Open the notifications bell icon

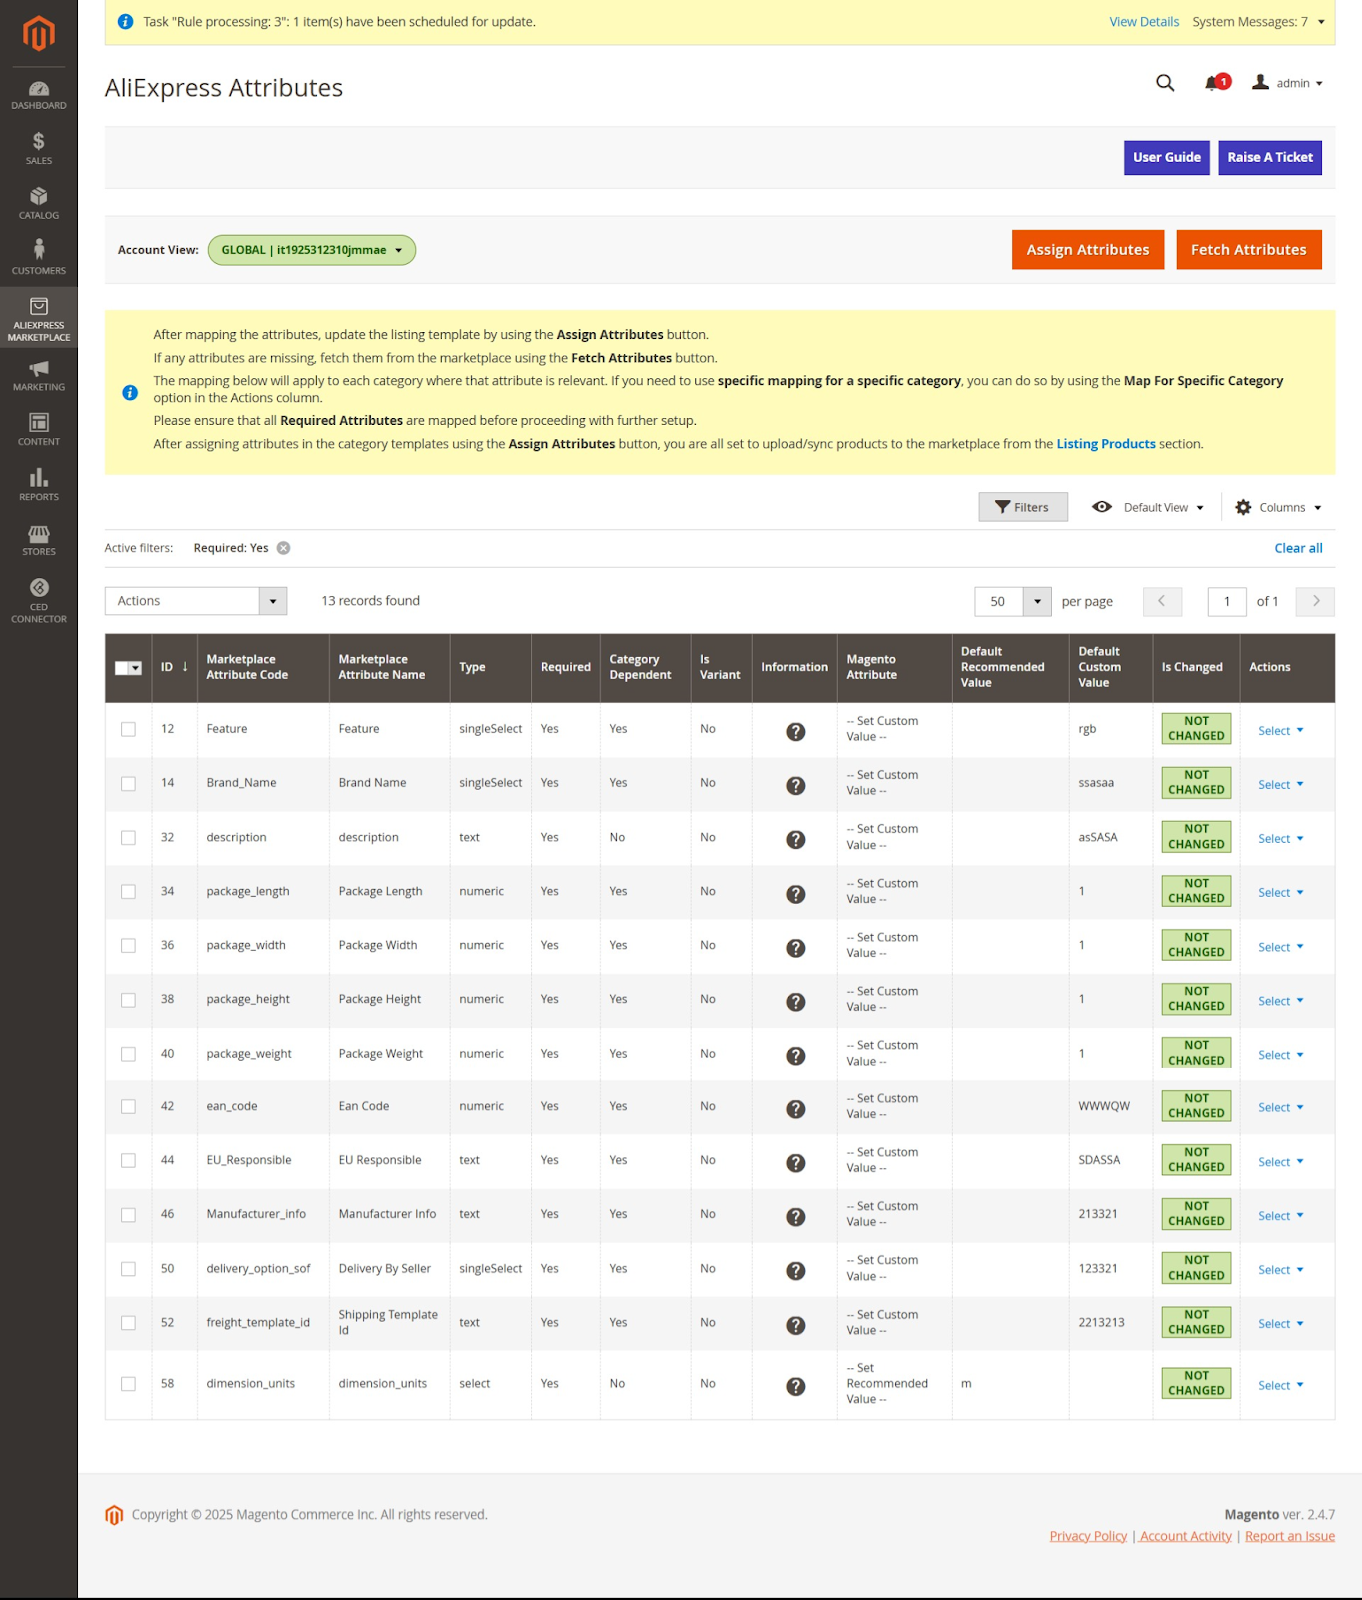pos(1214,83)
